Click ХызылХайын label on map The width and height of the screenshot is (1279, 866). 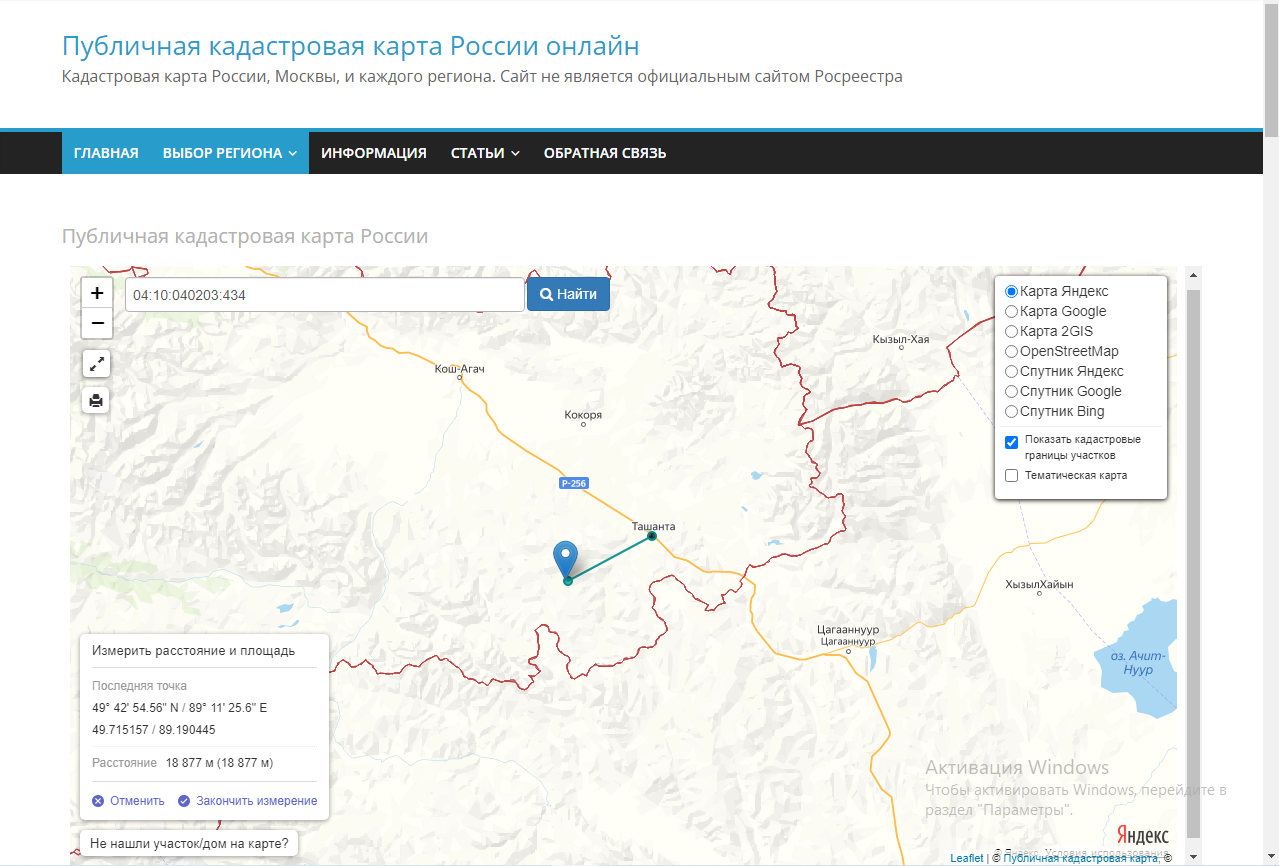pyautogui.click(x=1039, y=584)
